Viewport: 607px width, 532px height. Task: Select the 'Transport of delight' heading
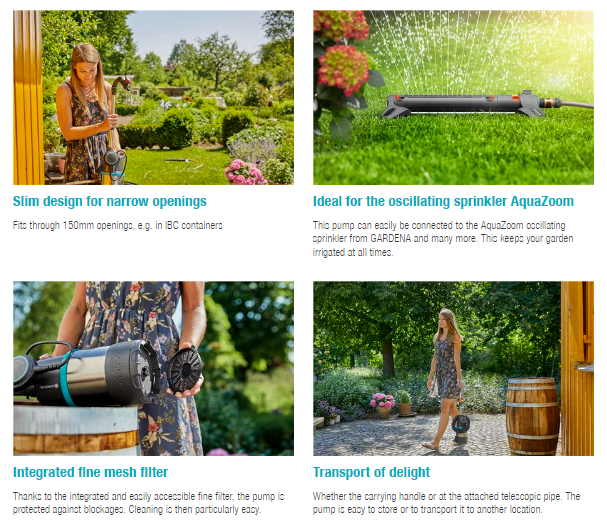371,472
